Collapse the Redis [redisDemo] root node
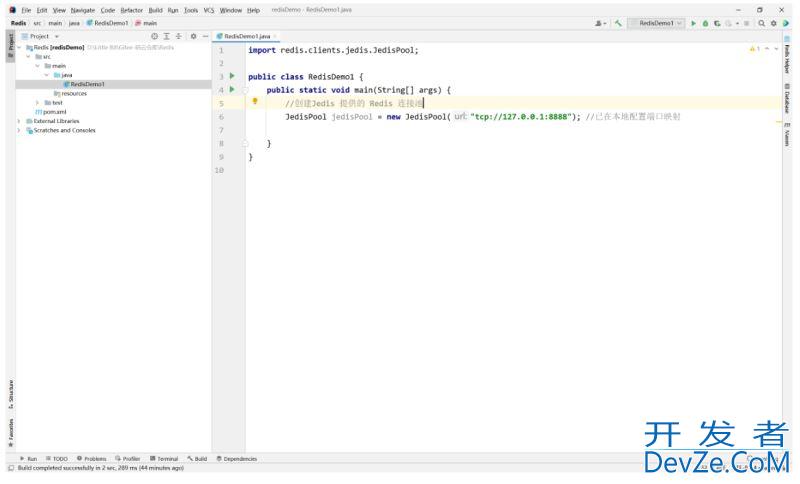800x484 pixels. [x=19, y=47]
